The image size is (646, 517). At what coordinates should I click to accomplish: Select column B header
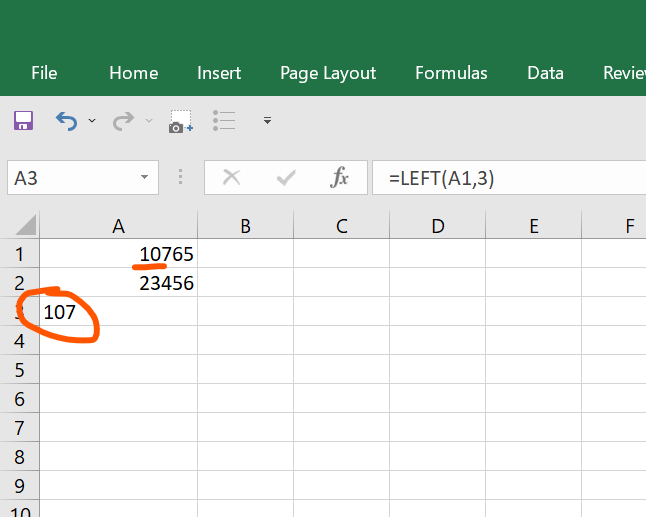coord(246,226)
